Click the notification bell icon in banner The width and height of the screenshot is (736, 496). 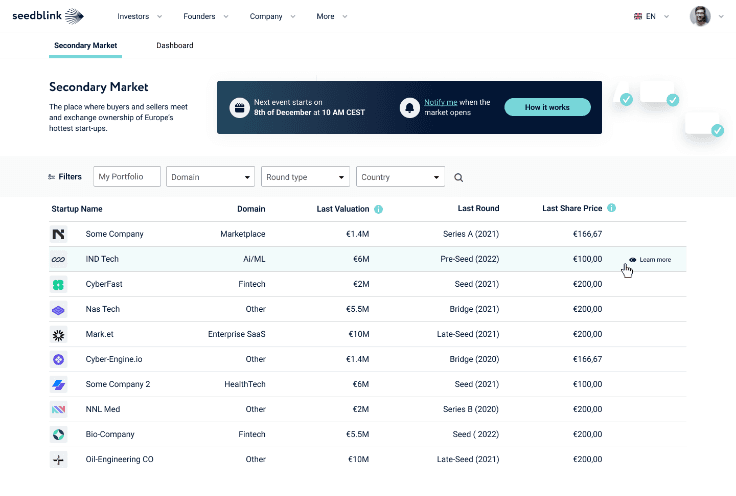409,108
